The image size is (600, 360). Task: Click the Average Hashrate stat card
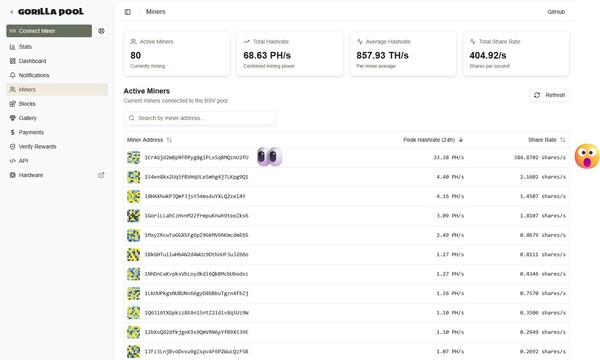pyautogui.click(x=403, y=54)
